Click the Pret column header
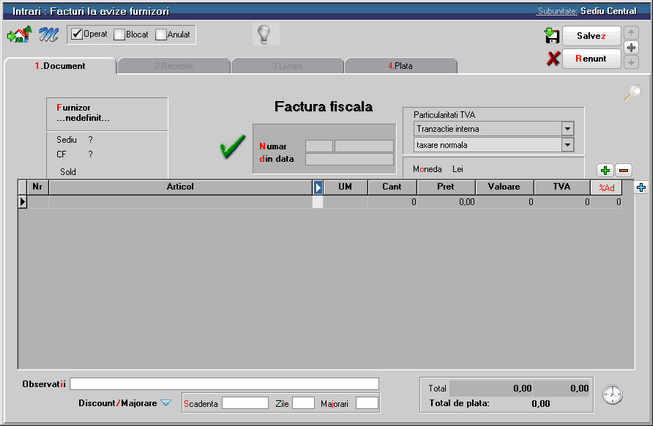The height and width of the screenshot is (426, 653). click(446, 187)
